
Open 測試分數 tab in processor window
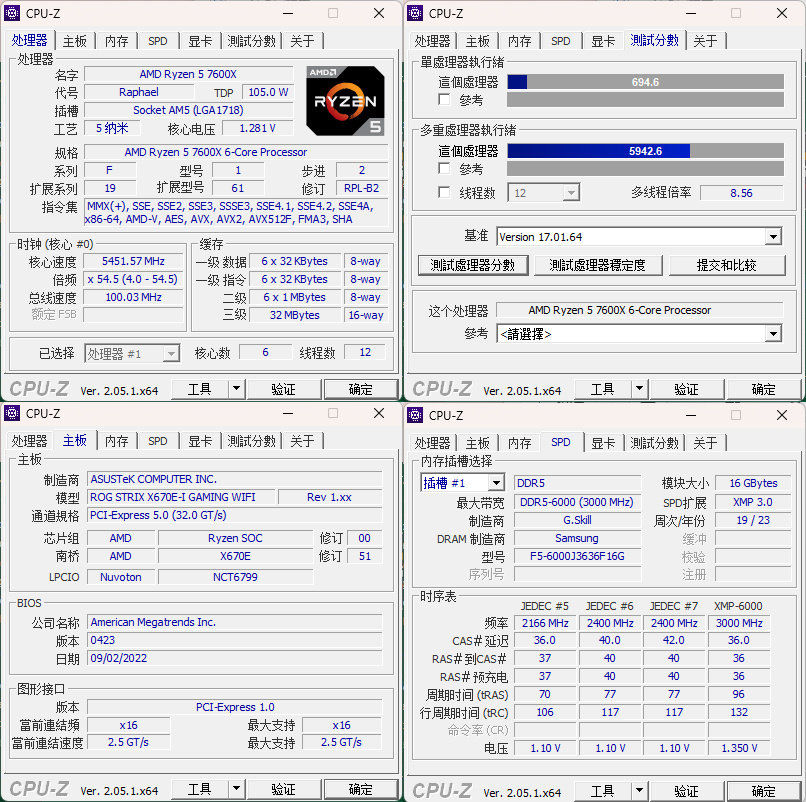click(x=251, y=41)
